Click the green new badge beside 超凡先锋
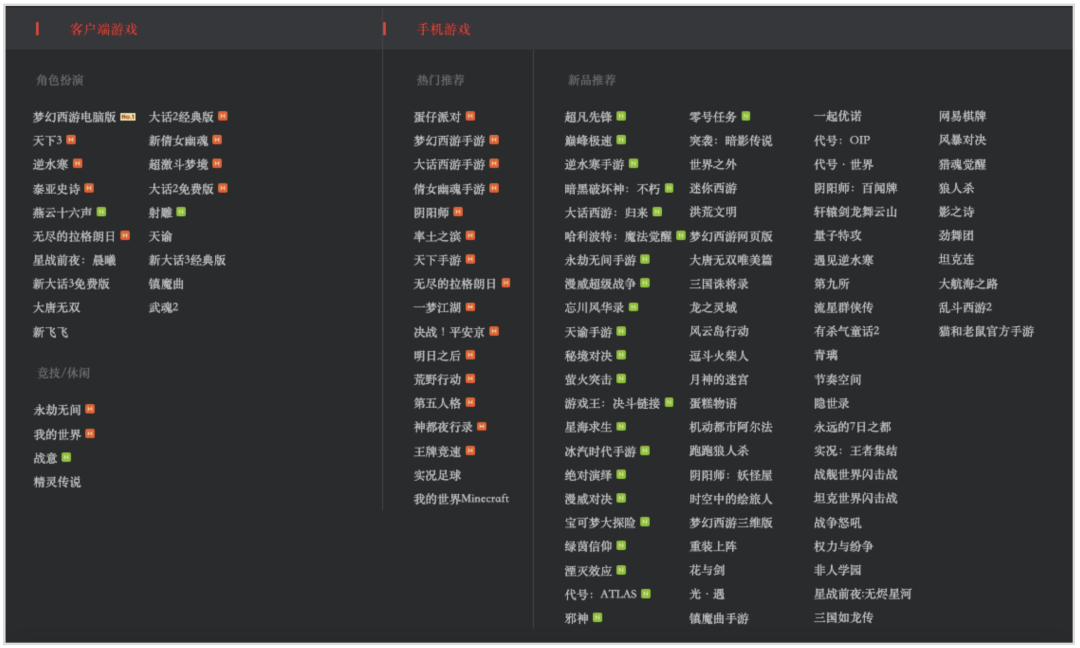 (x=621, y=116)
